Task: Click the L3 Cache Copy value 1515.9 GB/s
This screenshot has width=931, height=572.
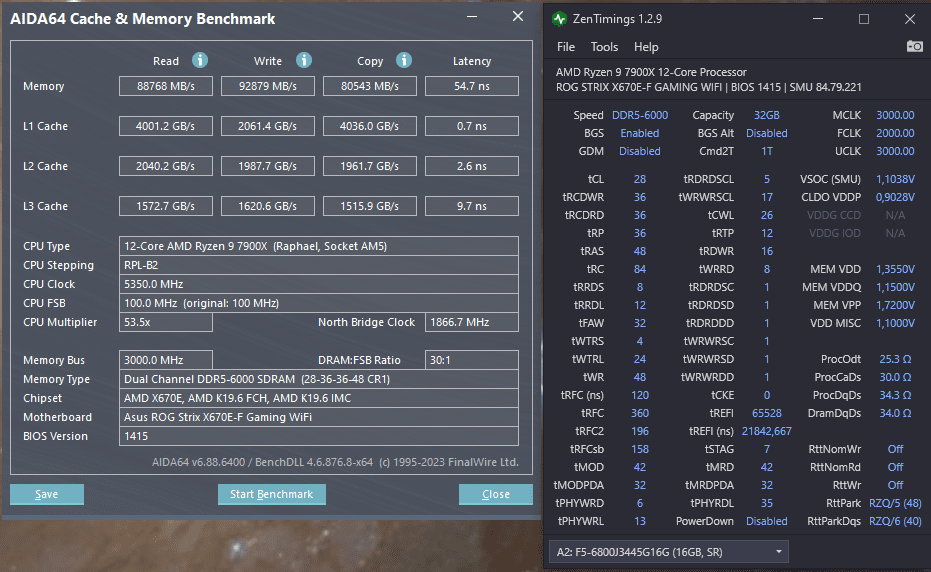Action: [x=370, y=206]
